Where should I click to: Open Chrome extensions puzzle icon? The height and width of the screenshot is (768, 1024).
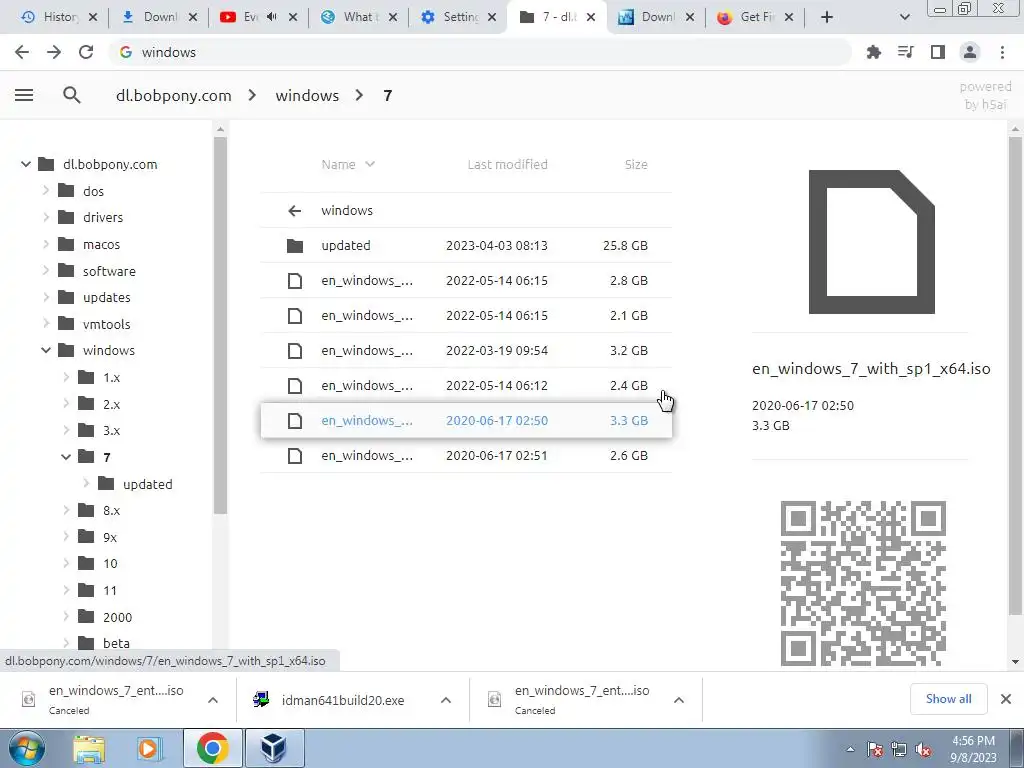coord(873,52)
